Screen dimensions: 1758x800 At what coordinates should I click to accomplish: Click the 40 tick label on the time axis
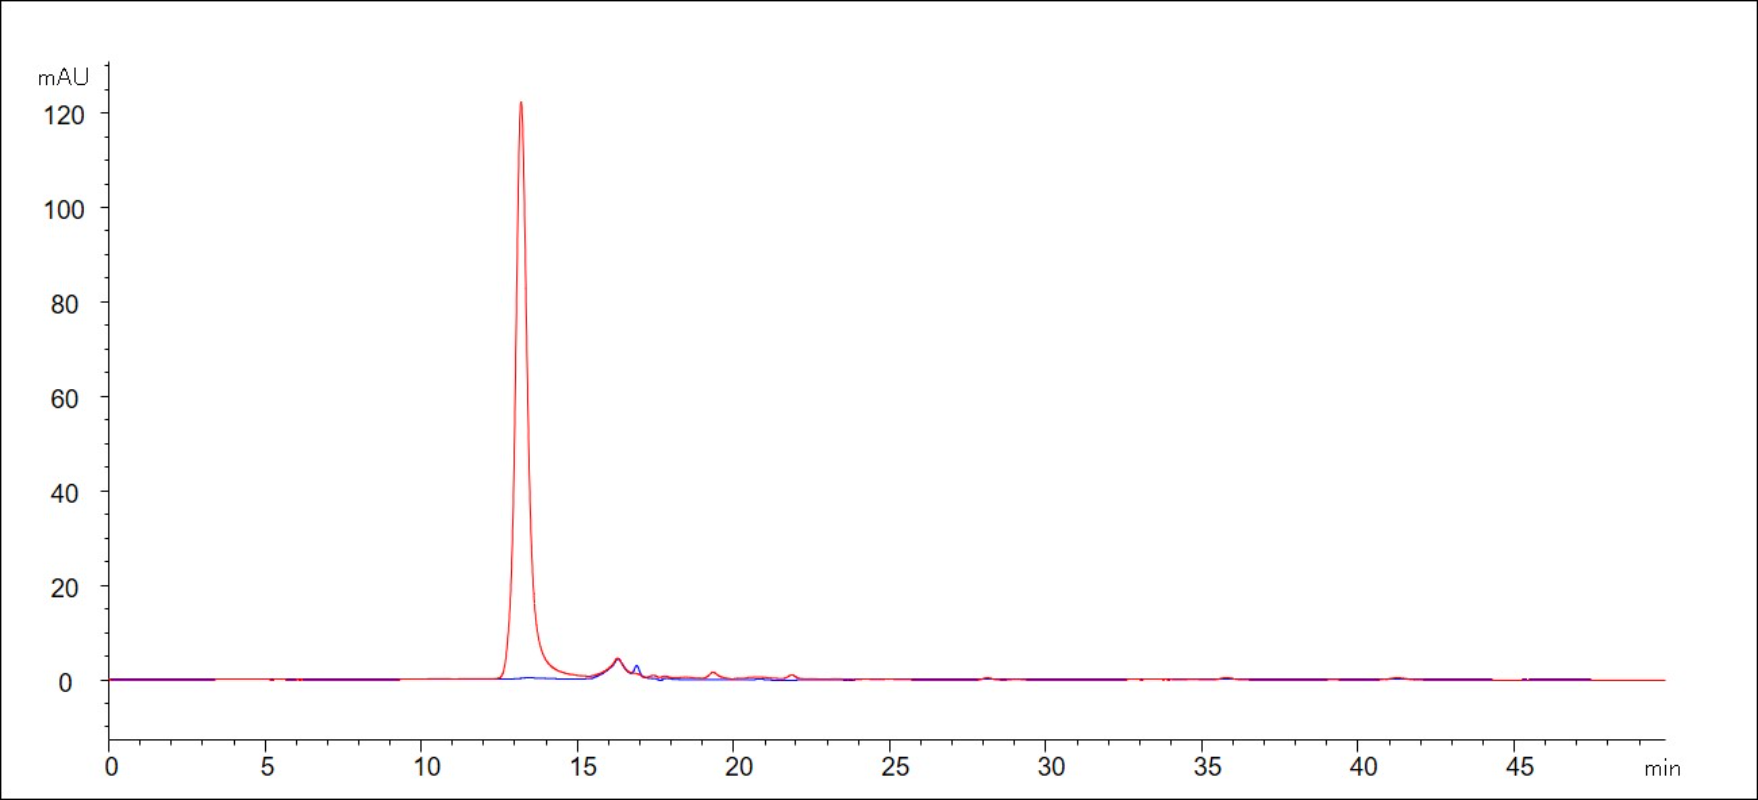pos(1363,767)
